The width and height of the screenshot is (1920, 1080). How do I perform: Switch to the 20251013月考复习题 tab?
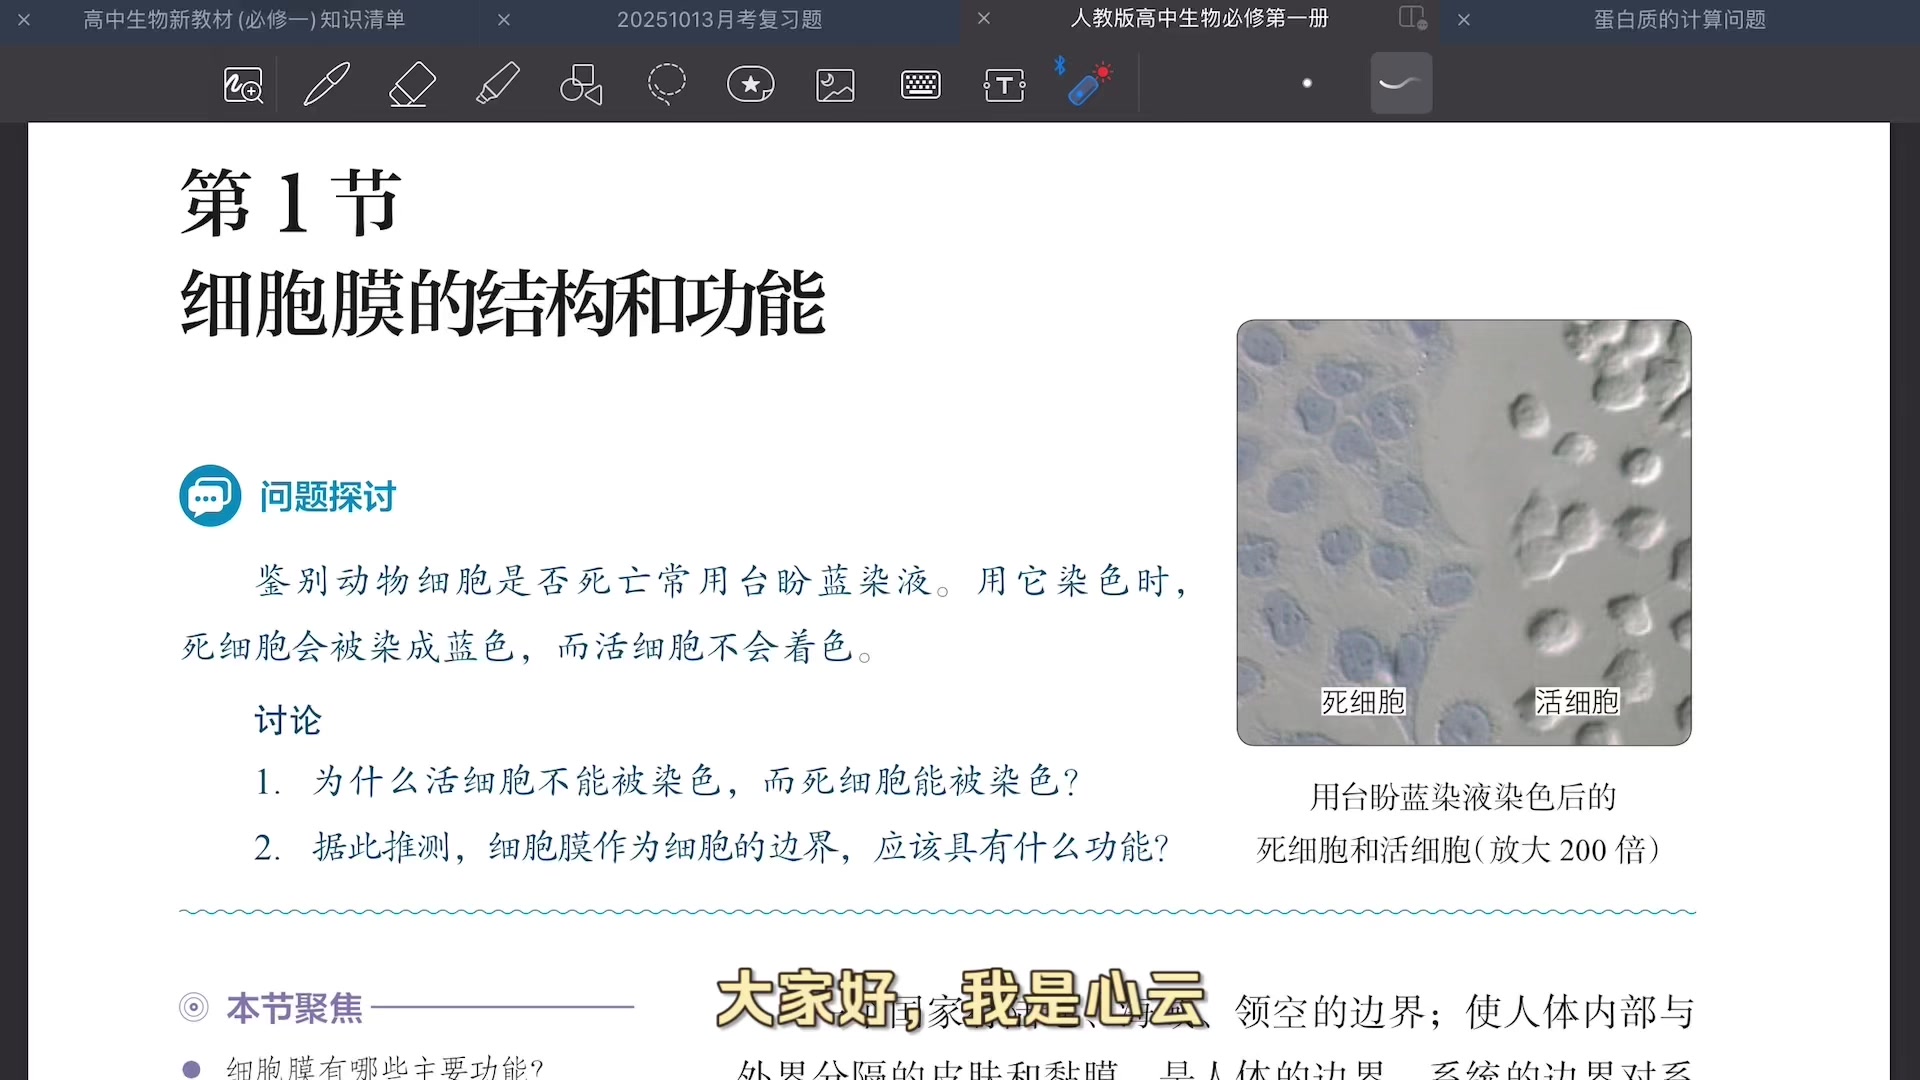click(718, 20)
